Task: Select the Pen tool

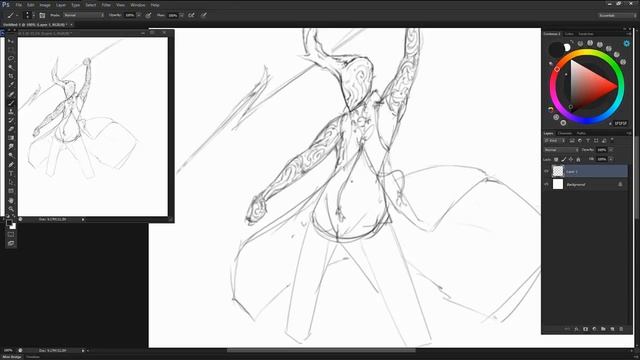Action: (x=11, y=164)
